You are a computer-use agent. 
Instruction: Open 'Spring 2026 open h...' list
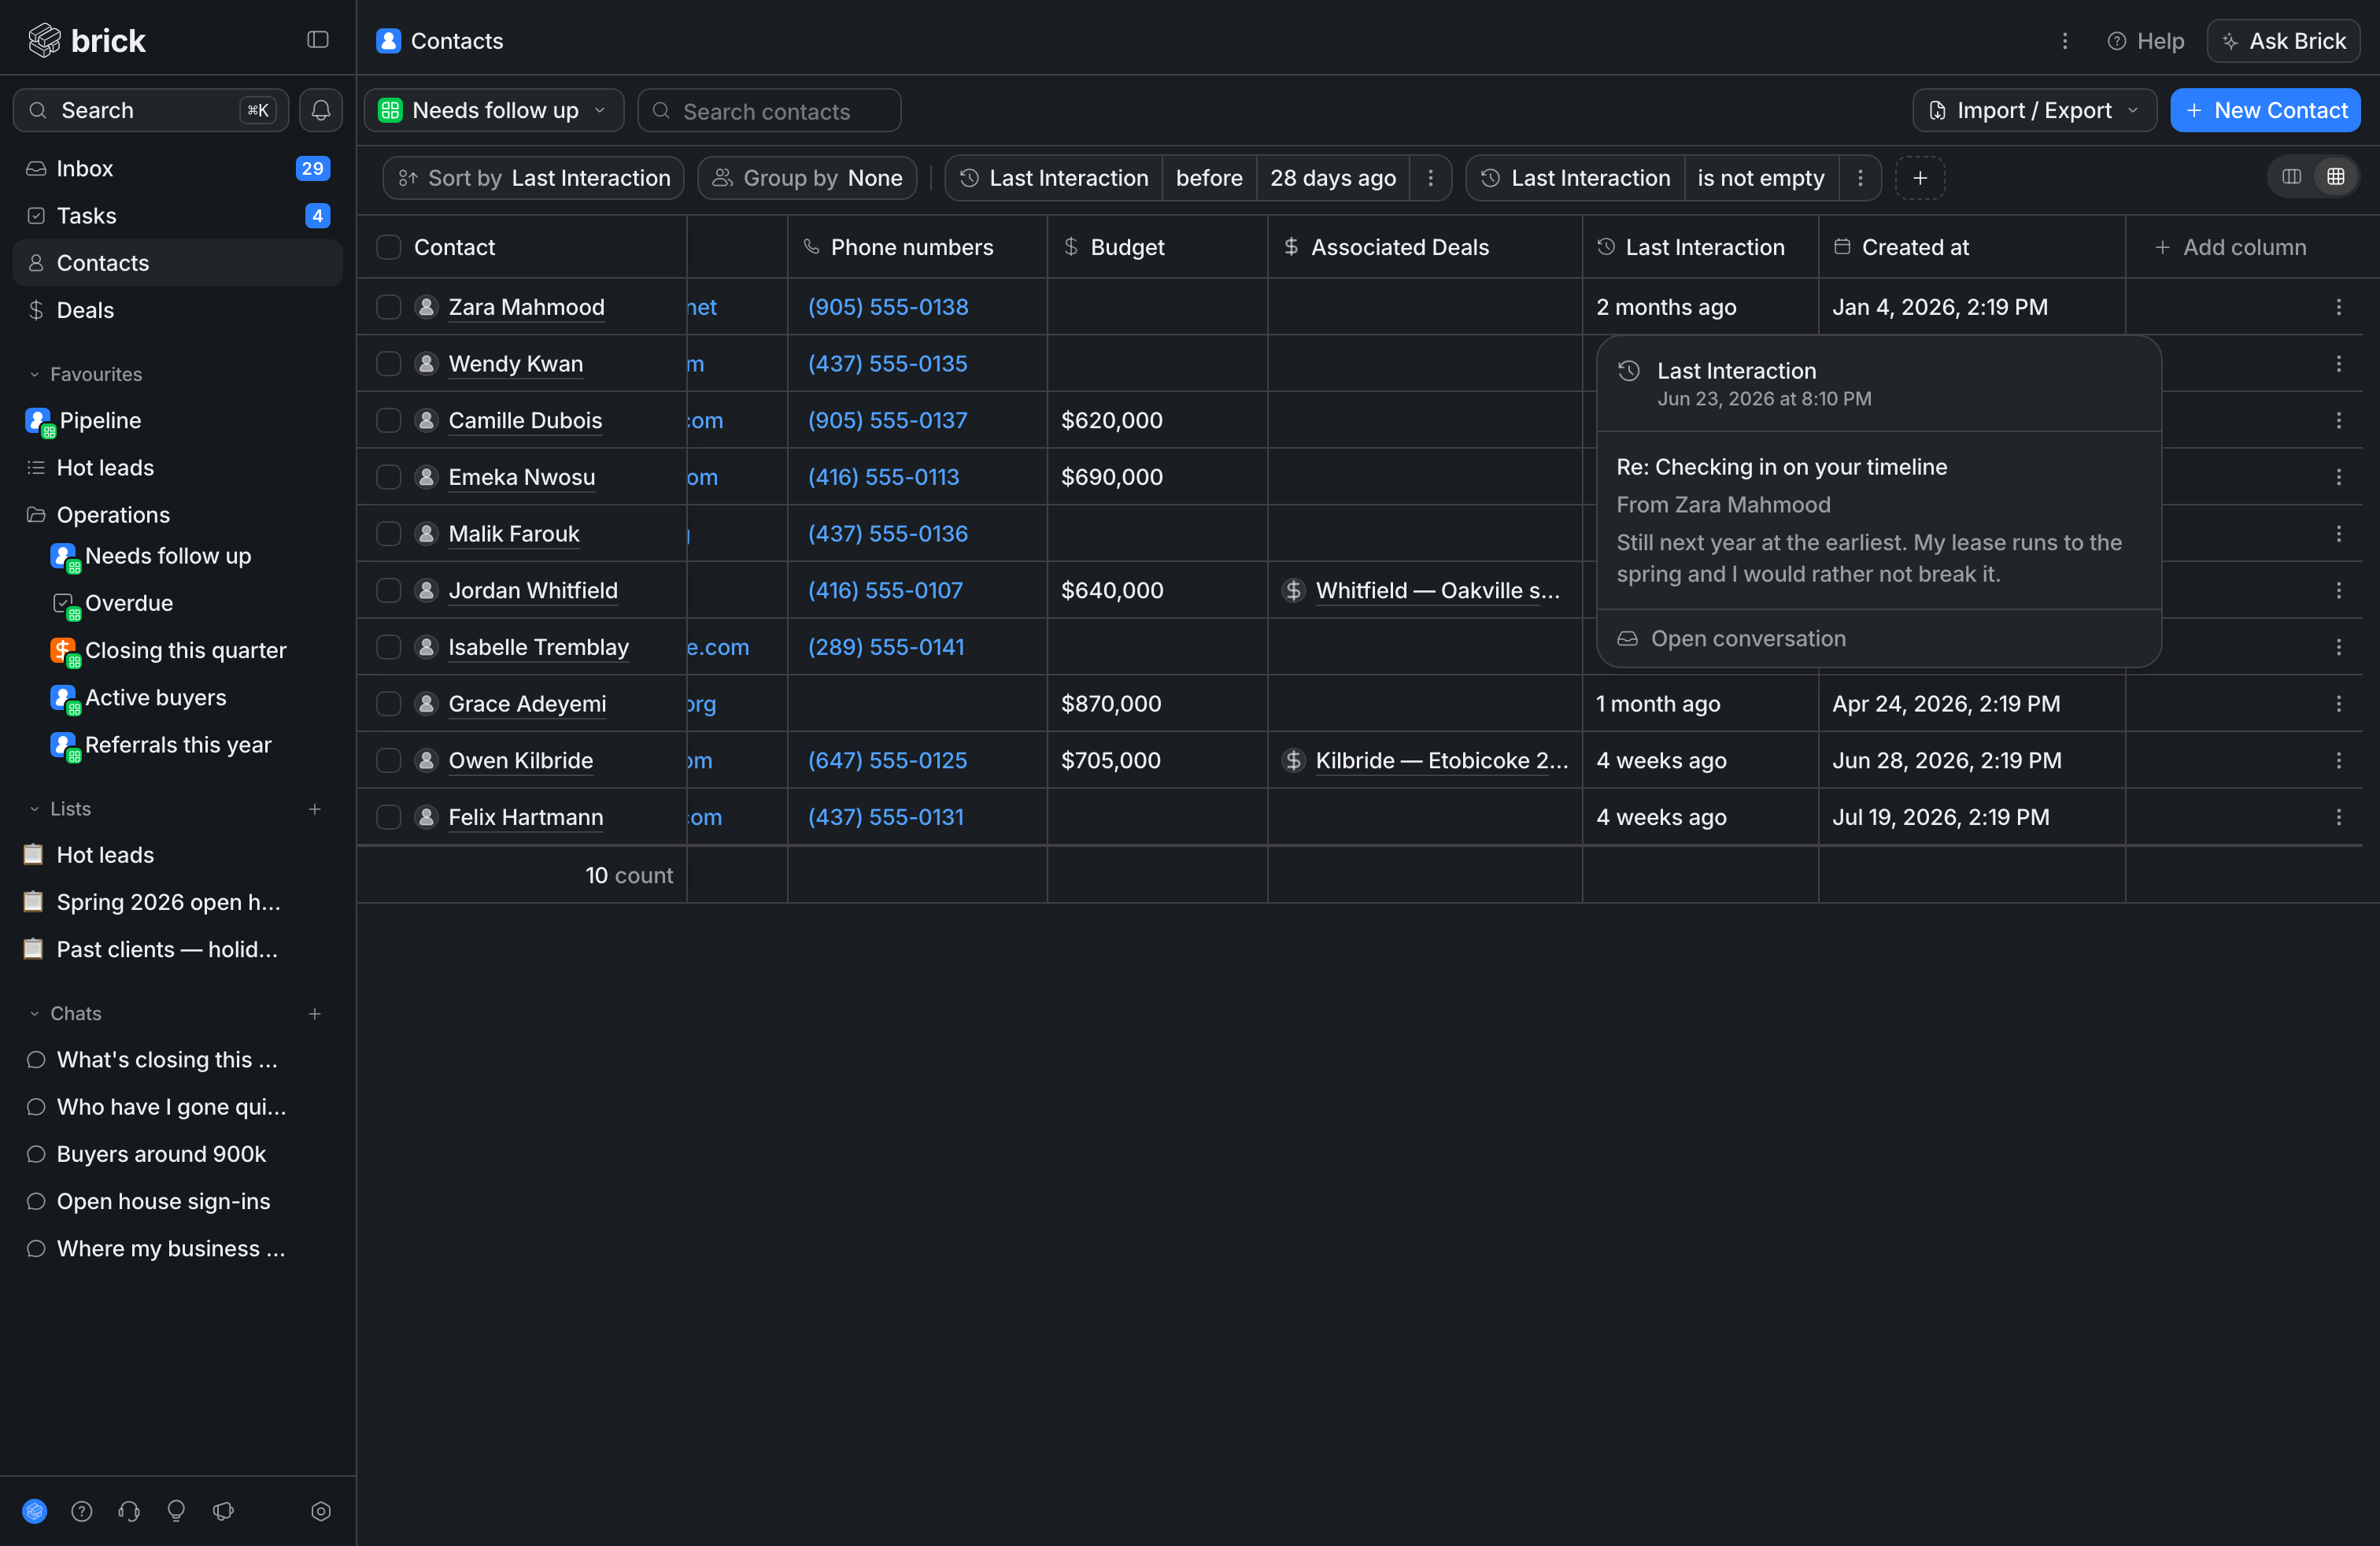[x=178, y=902]
